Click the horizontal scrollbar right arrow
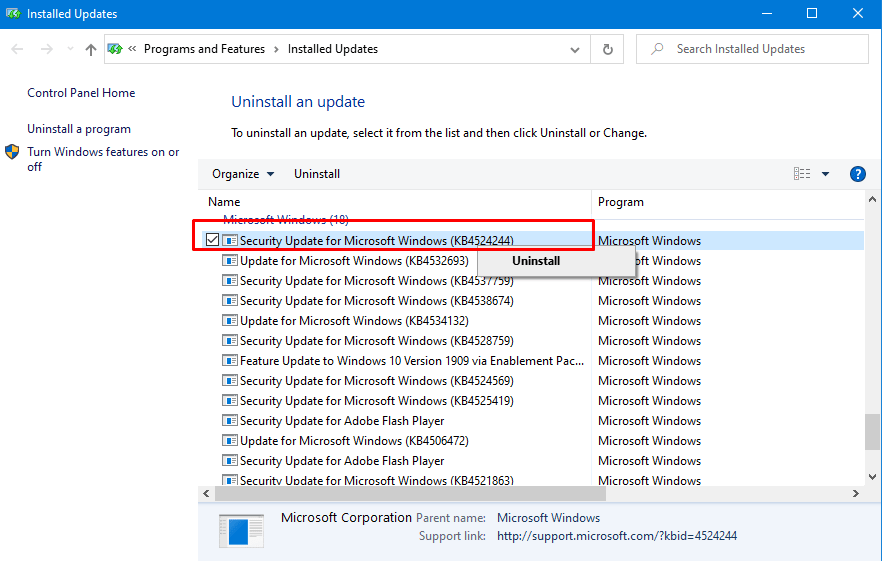Viewport: 882px width, 561px height. 856,493
